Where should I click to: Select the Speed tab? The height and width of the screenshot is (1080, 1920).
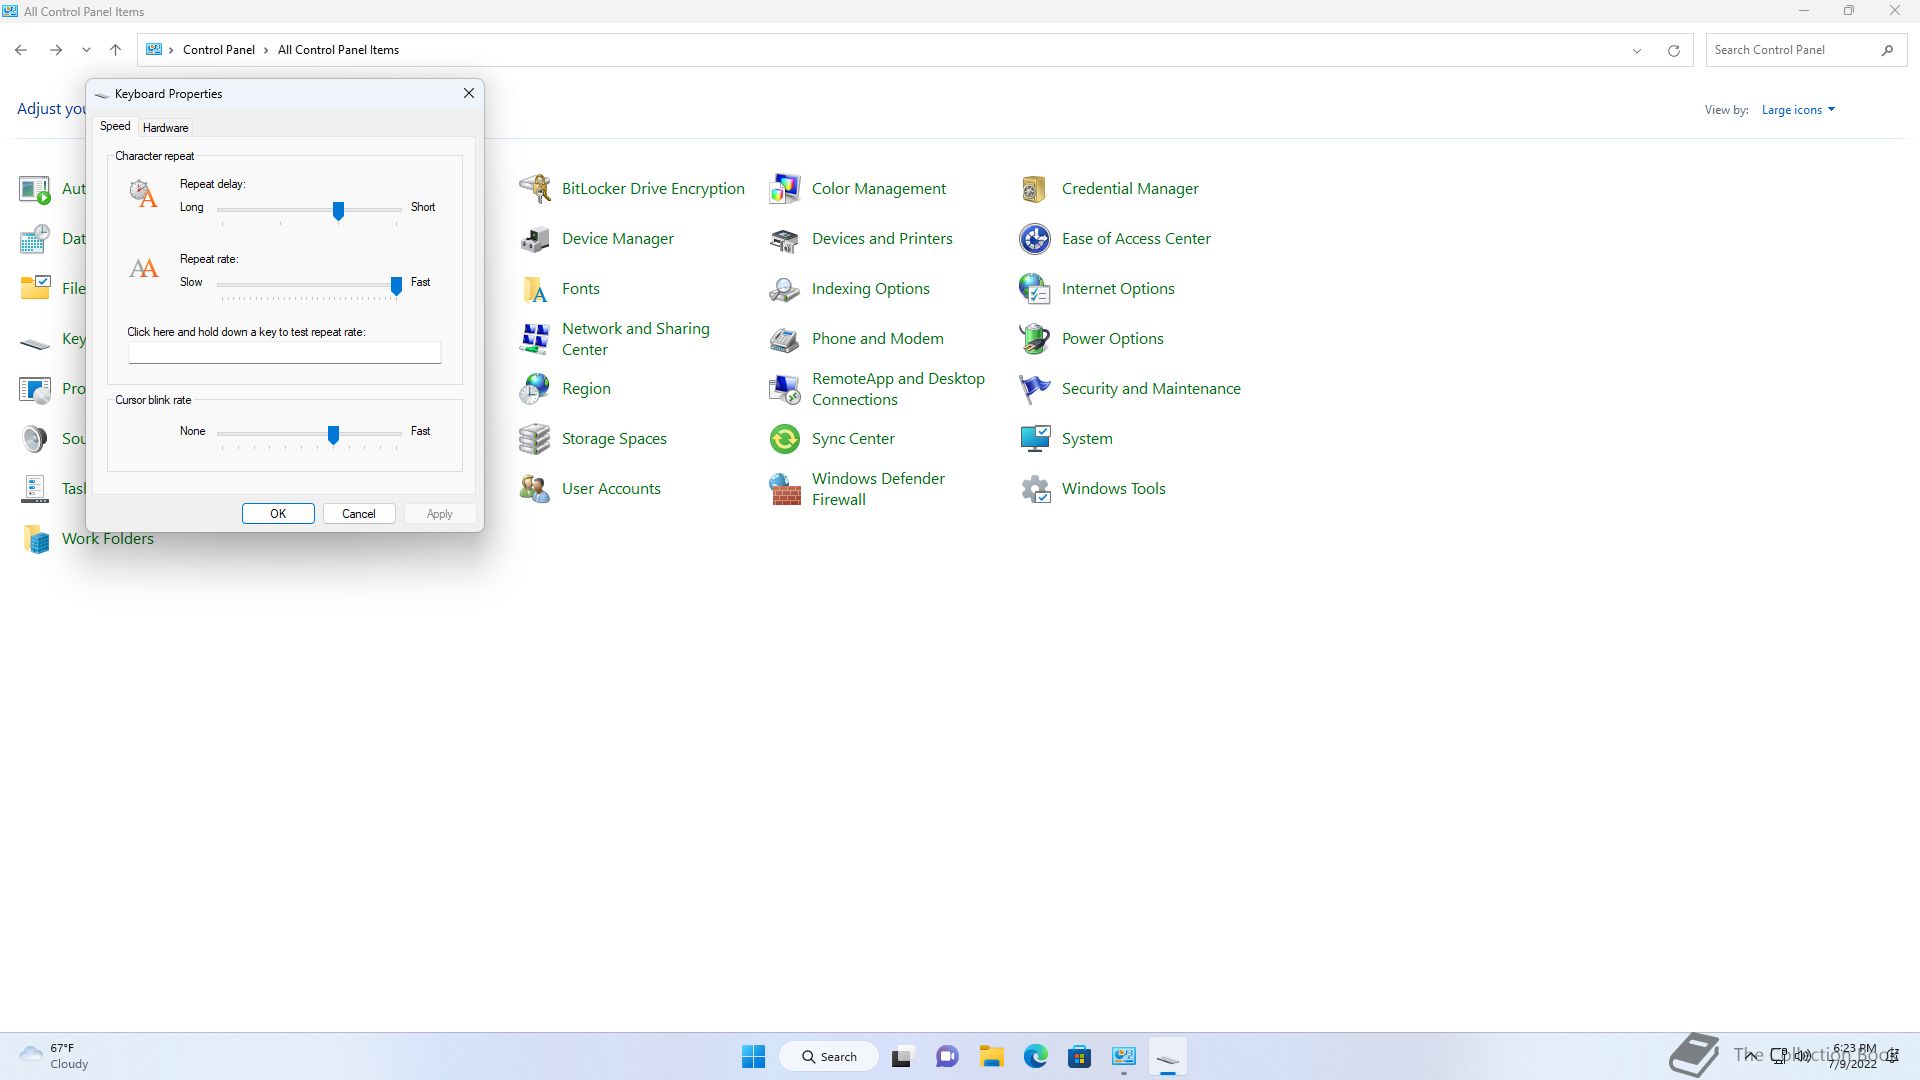[x=115, y=127]
